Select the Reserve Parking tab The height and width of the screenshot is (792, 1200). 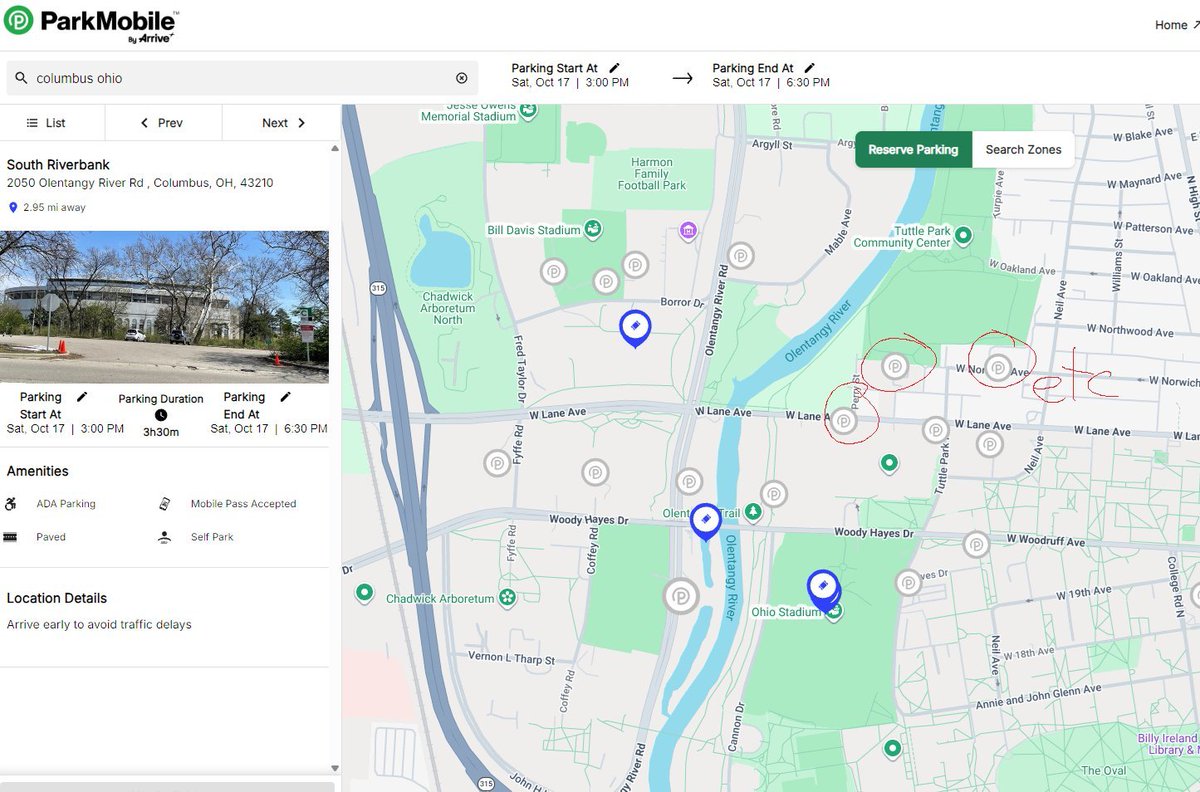pyautogui.click(x=913, y=150)
